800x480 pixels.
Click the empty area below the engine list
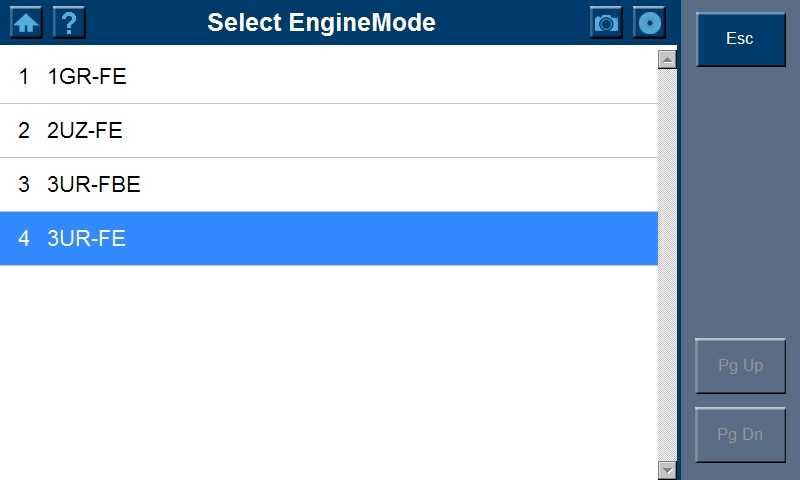[328, 370]
